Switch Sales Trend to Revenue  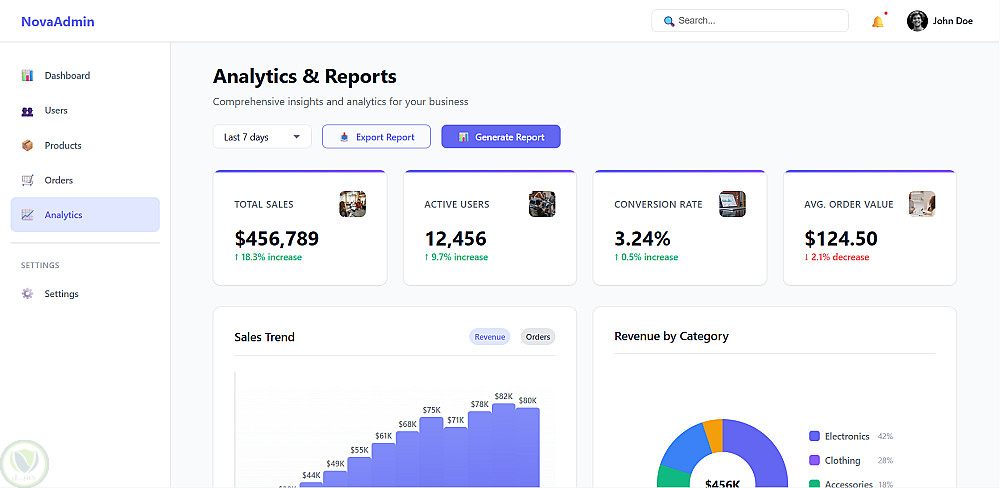point(490,337)
